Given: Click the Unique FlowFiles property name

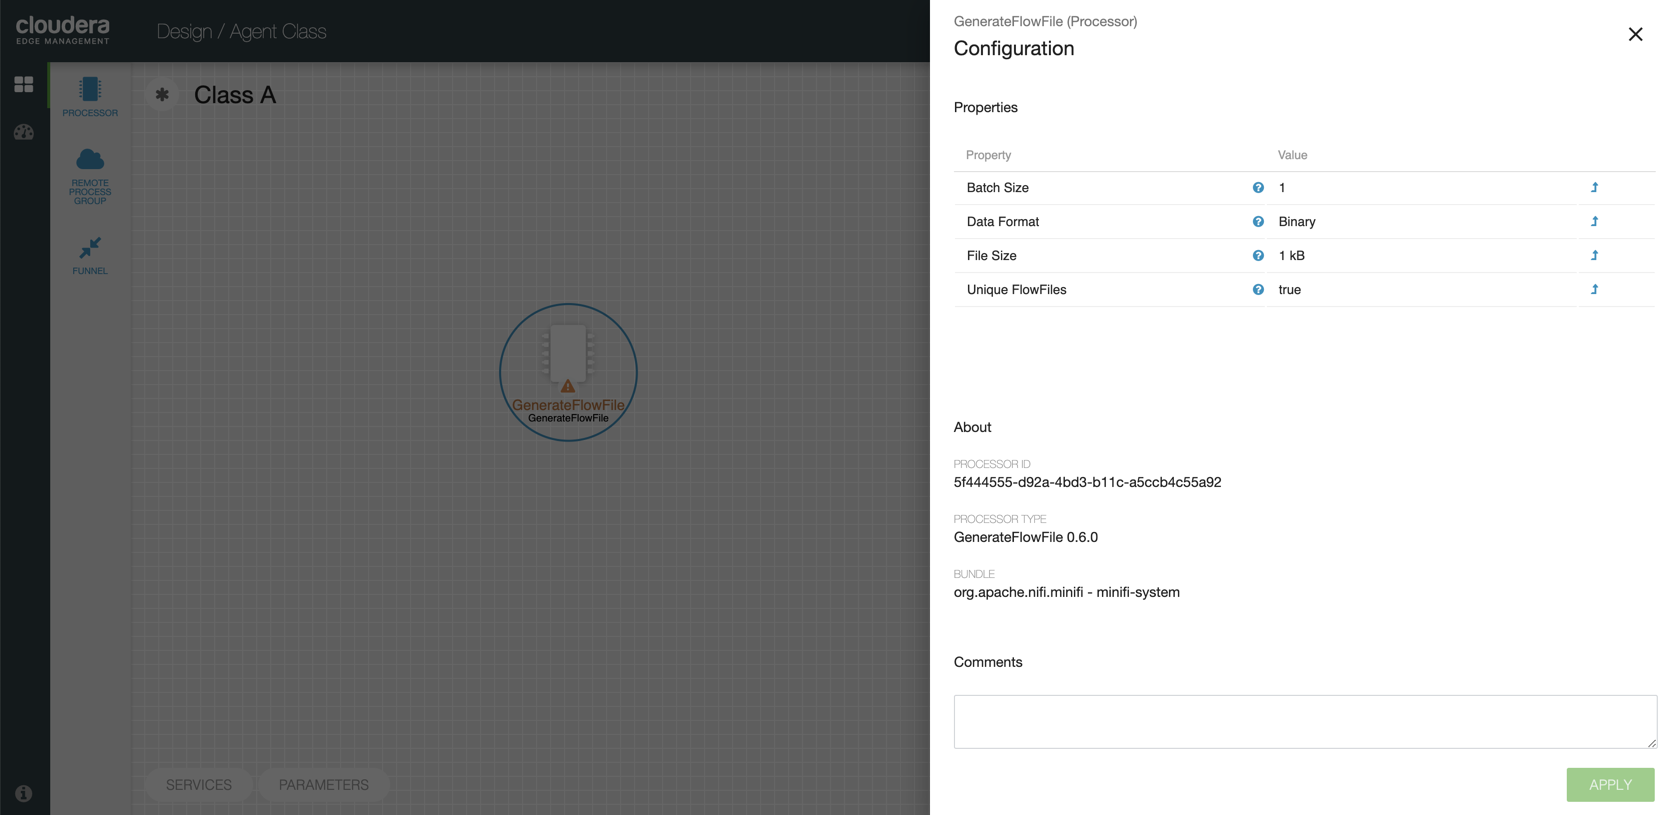Looking at the screenshot, I should point(1017,290).
